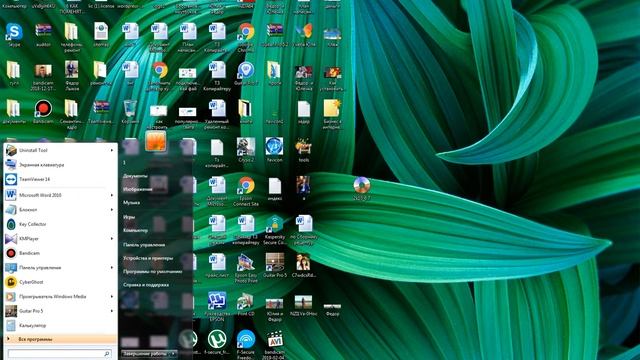Select the Epson Easy Photo Print icon
This screenshot has height=360, width=640.
[246, 268]
